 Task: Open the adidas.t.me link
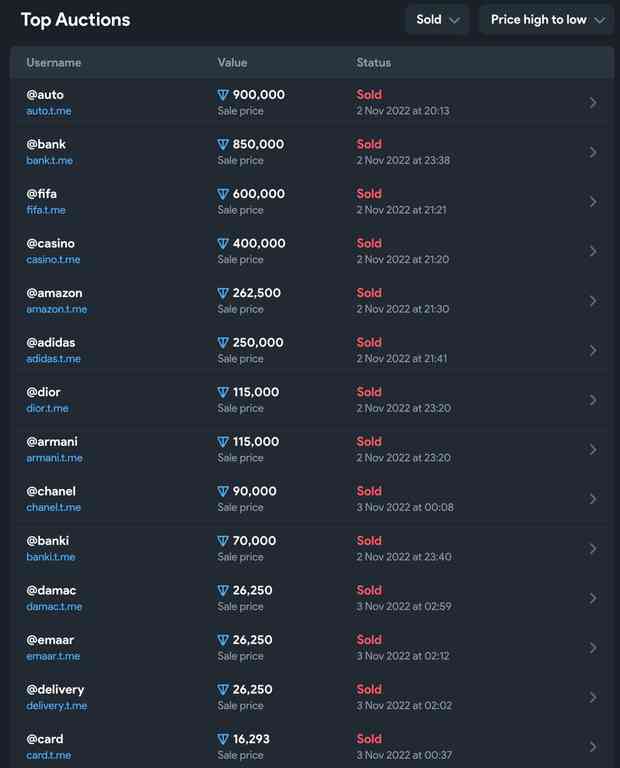(53, 359)
